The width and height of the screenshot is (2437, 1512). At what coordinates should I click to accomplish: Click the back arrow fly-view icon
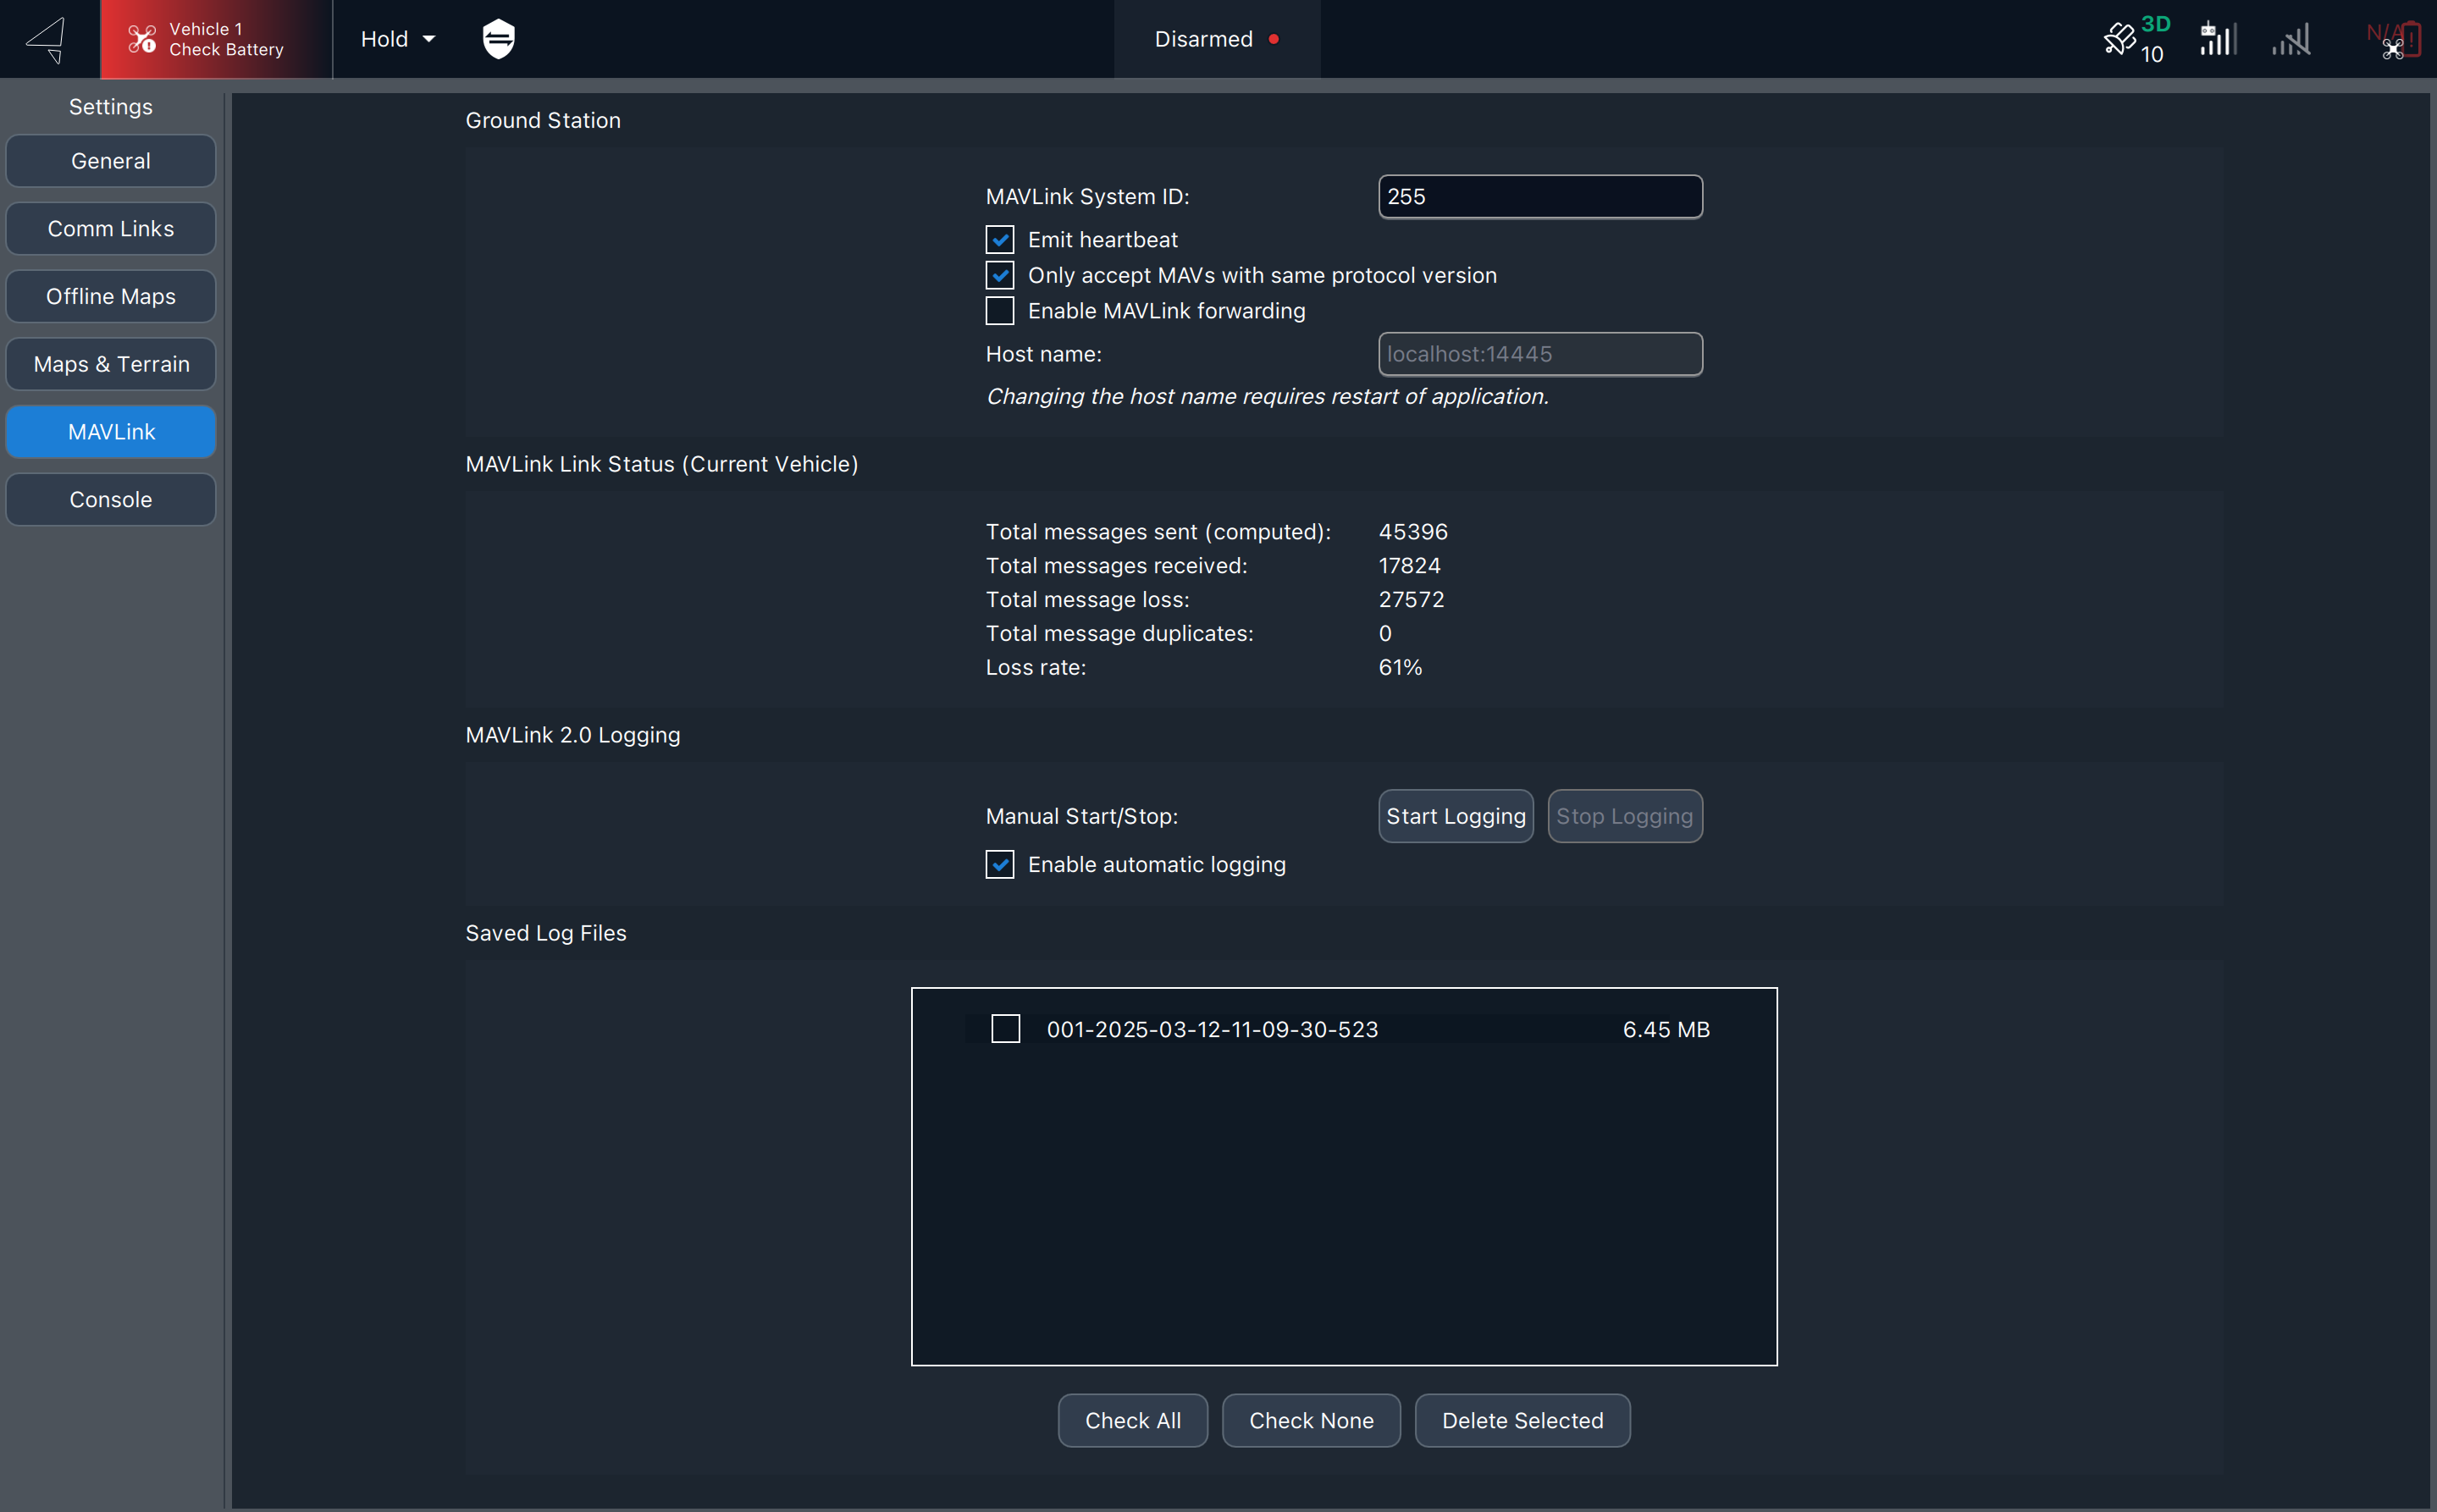[46, 39]
